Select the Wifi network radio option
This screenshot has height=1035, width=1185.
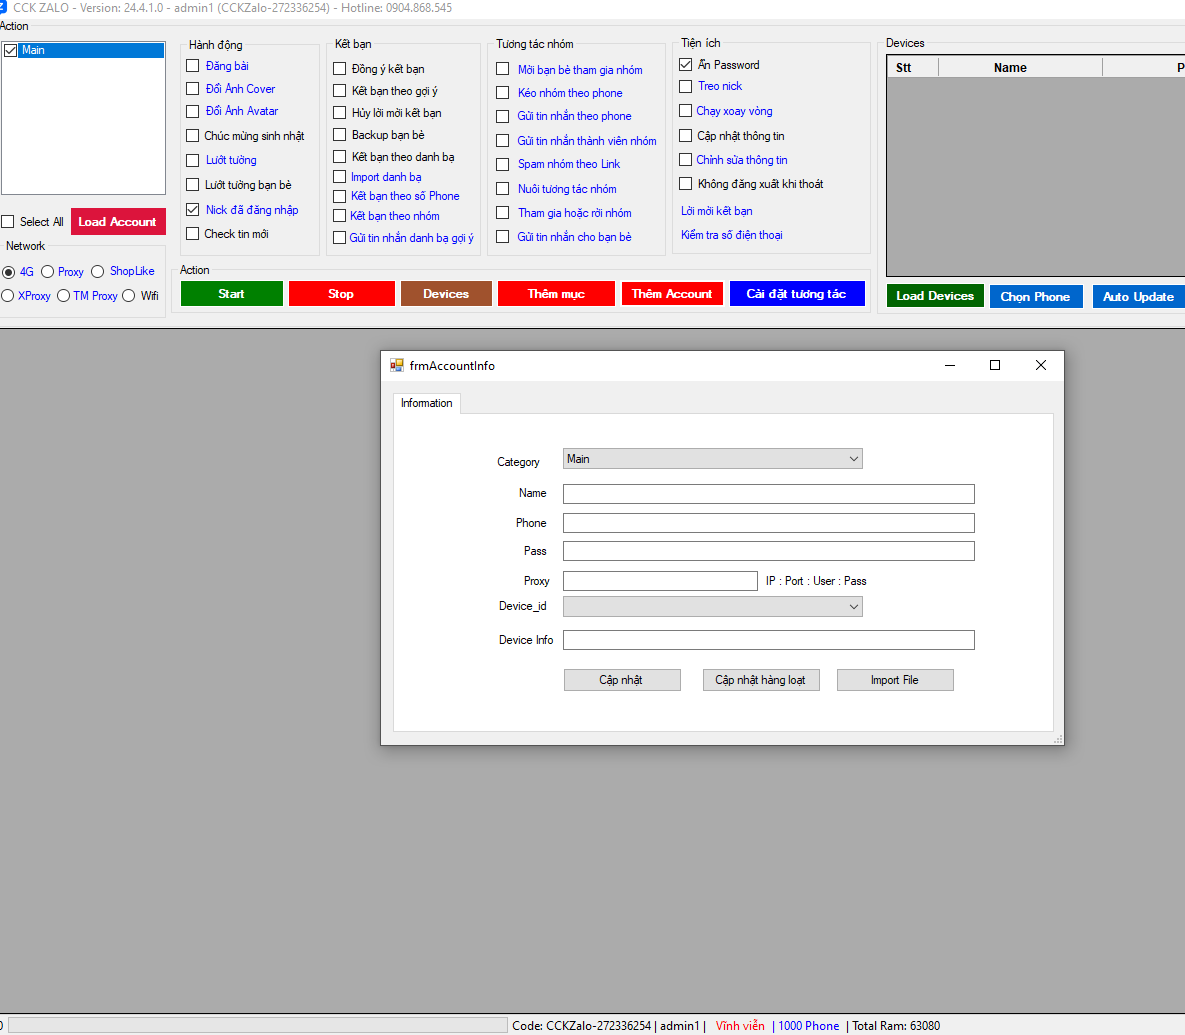(128, 295)
